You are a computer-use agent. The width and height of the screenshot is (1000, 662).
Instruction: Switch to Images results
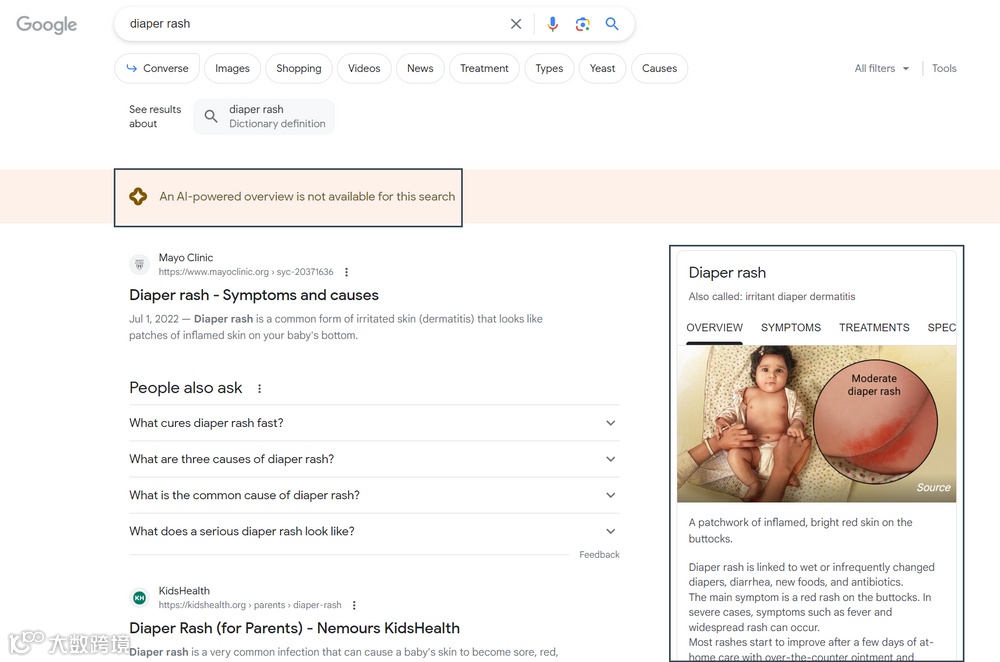[x=232, y=68]
